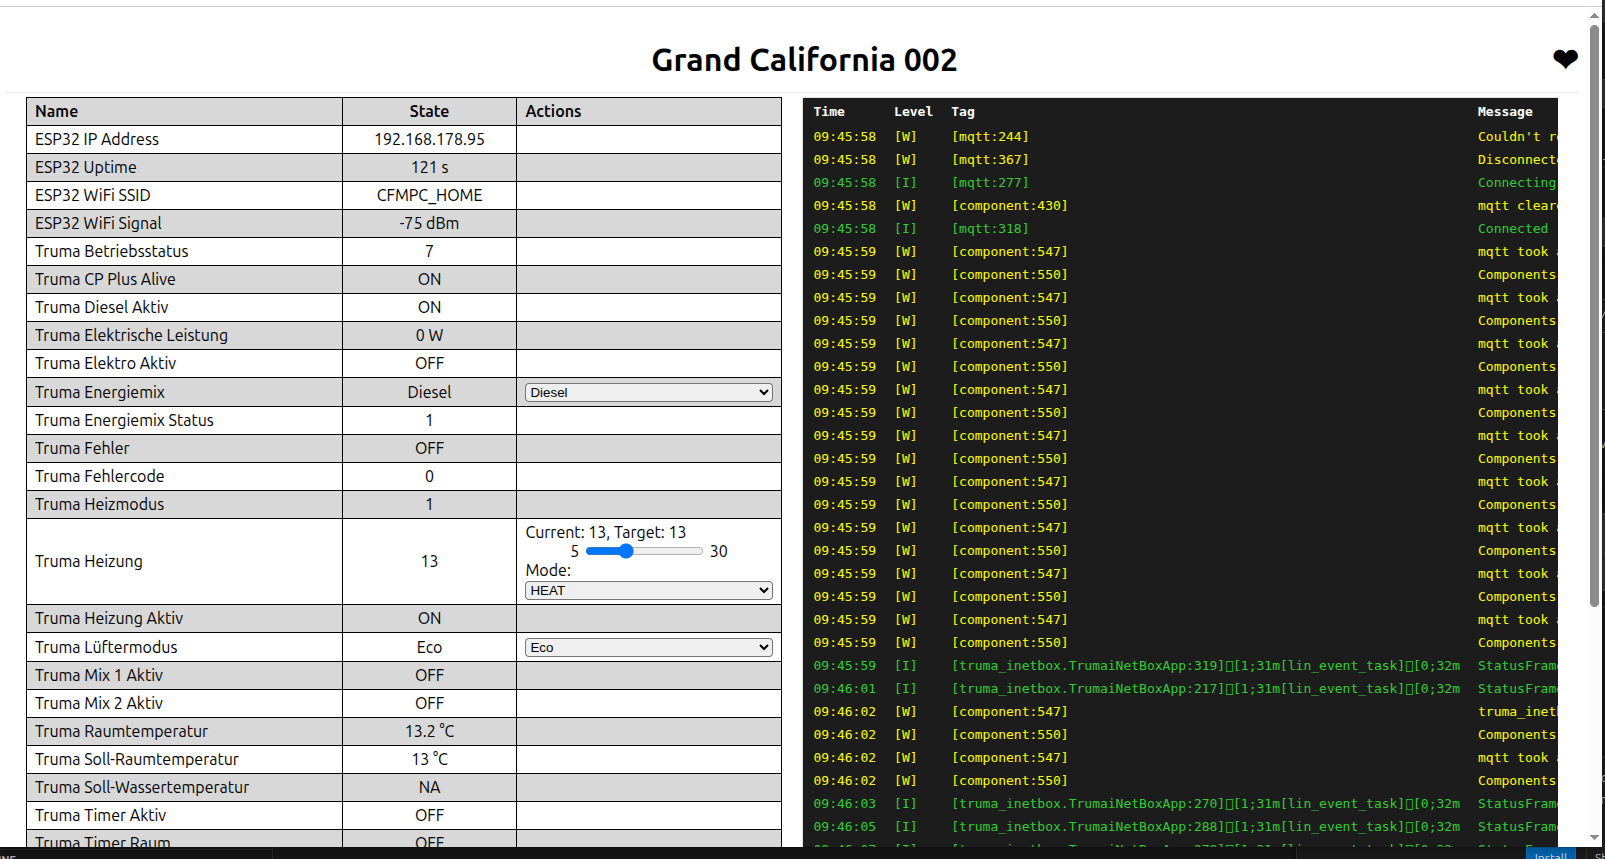Click the heart icon in the page header
The width and height of the screenshot is (1605, 859).
tap(1565, 59)
